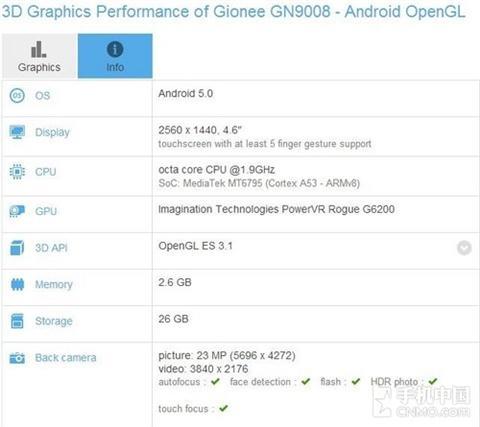Click the Memory RAM icon
480x427 pixels.
point(17,284)
